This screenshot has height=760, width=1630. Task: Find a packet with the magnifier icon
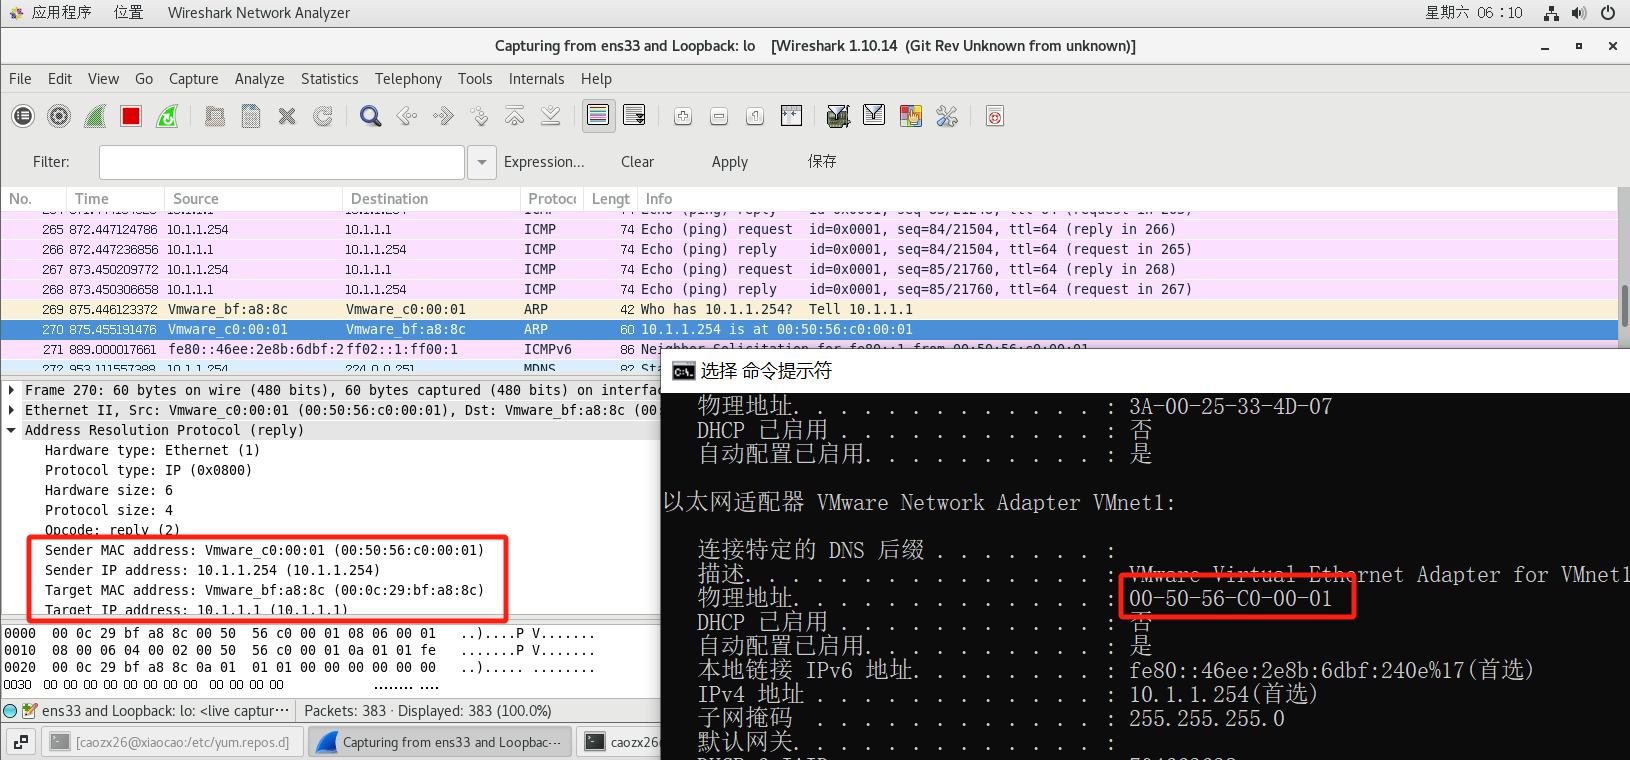(370, 116)
